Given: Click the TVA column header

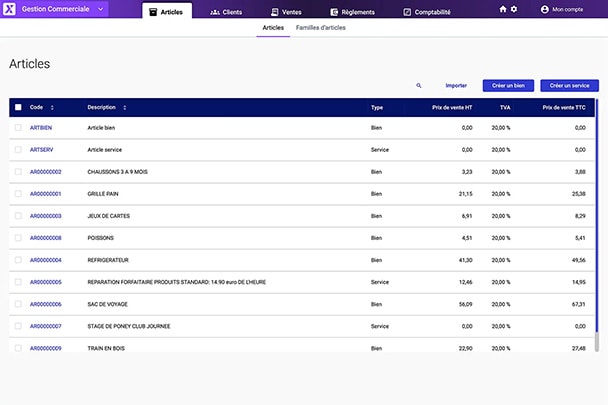Looking at the screenshot, I should pos(505,107).
